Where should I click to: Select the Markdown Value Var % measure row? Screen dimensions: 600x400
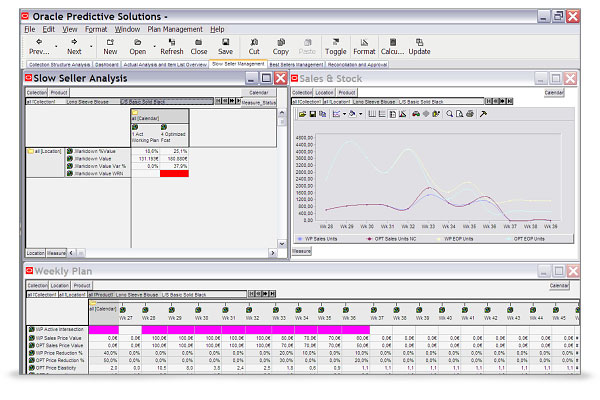(x=99, y=166)
